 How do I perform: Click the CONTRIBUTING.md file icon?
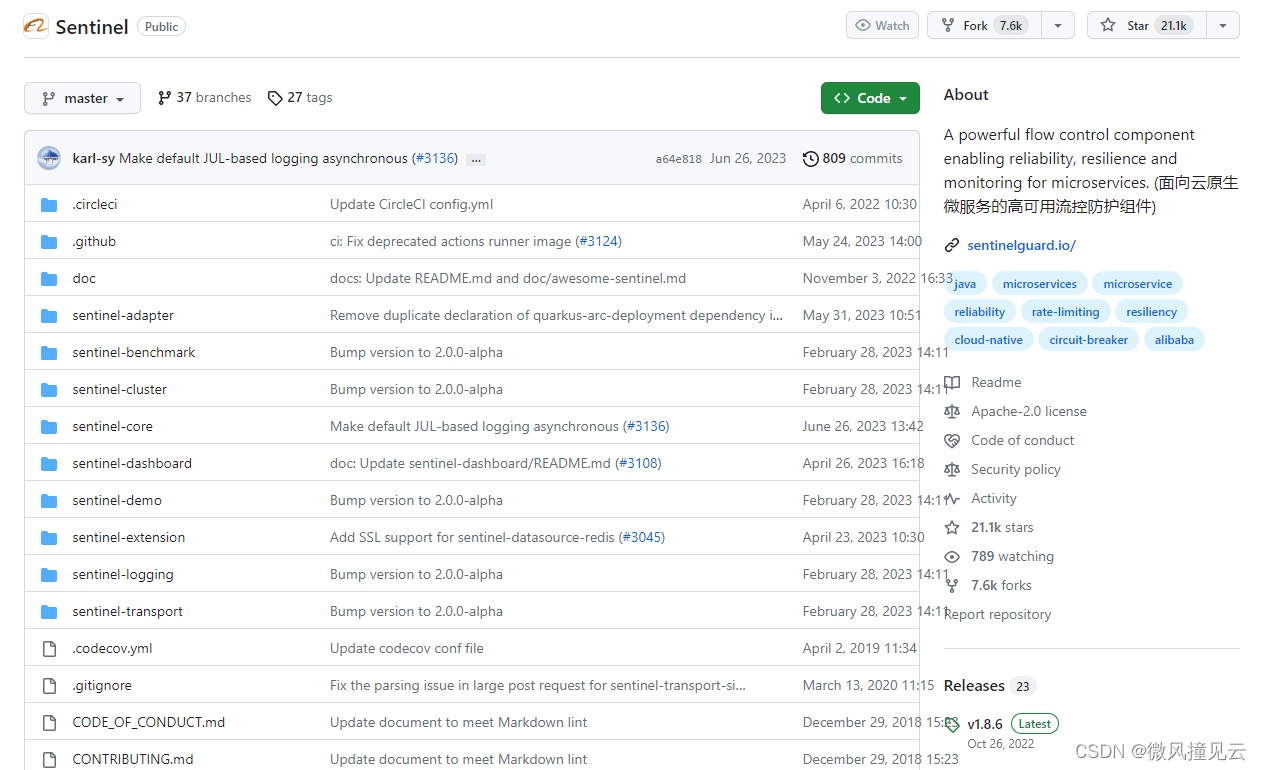[49, 759]
